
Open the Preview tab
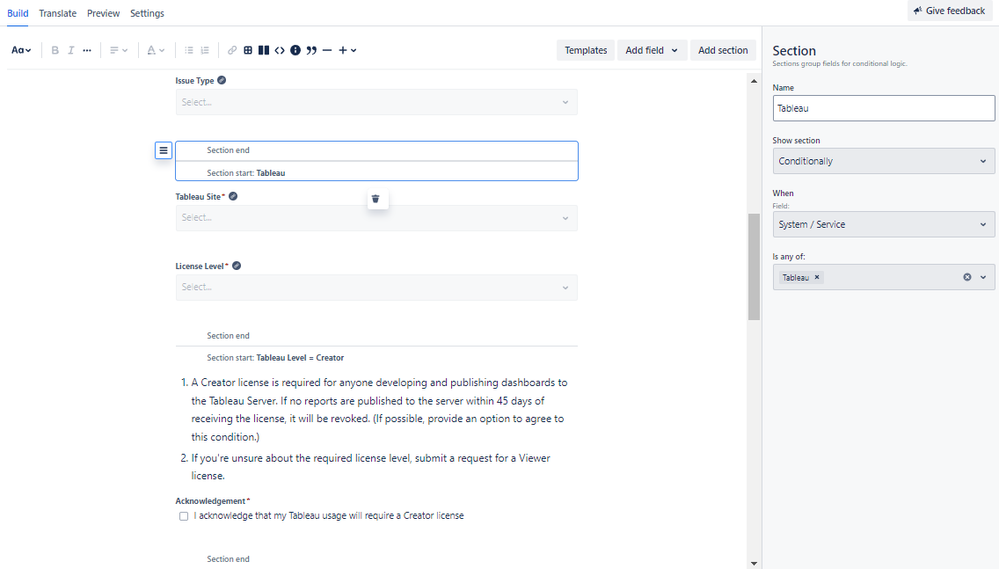(x=103, y=13)
